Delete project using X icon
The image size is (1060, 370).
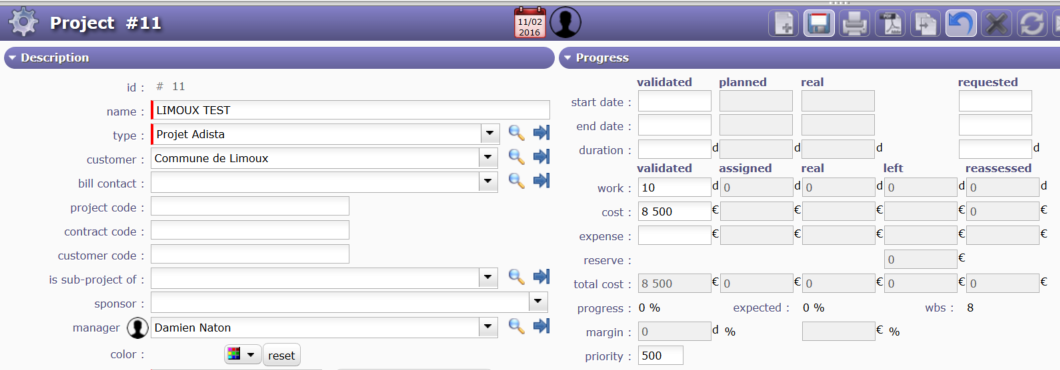pos(996,24)
